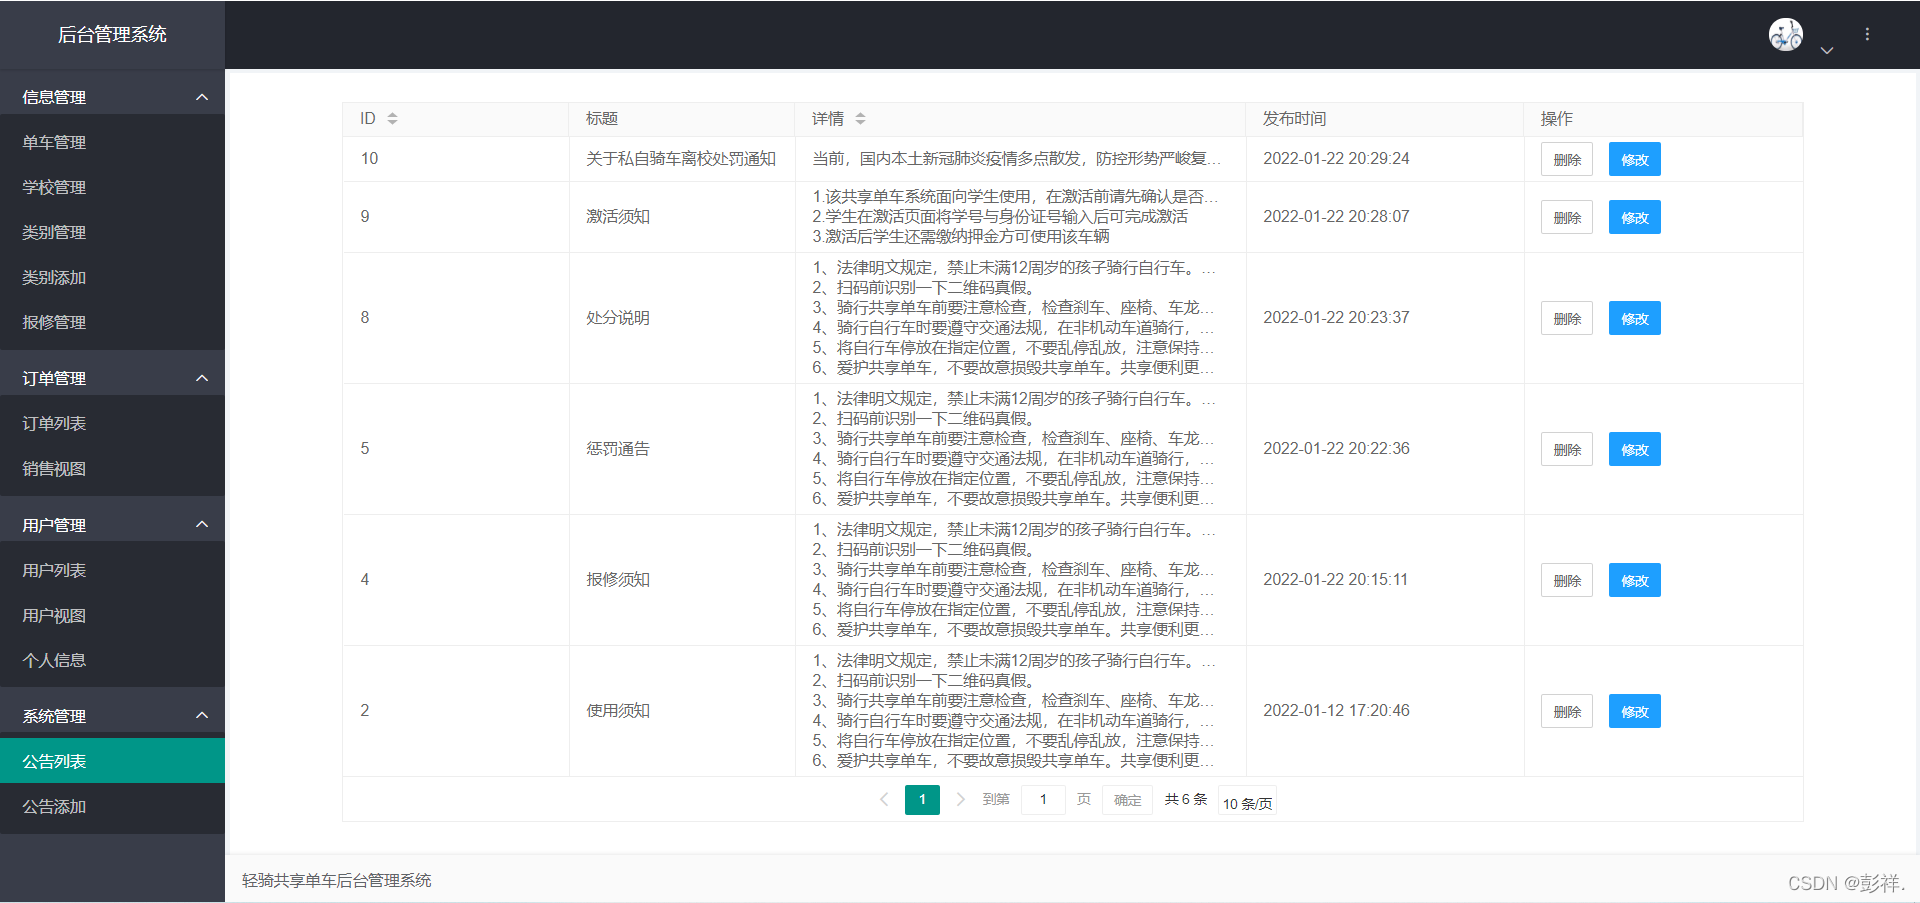Edit the 激活须知 announcement
This screenshot has height=903, width=1920.
click(1635, 217)
